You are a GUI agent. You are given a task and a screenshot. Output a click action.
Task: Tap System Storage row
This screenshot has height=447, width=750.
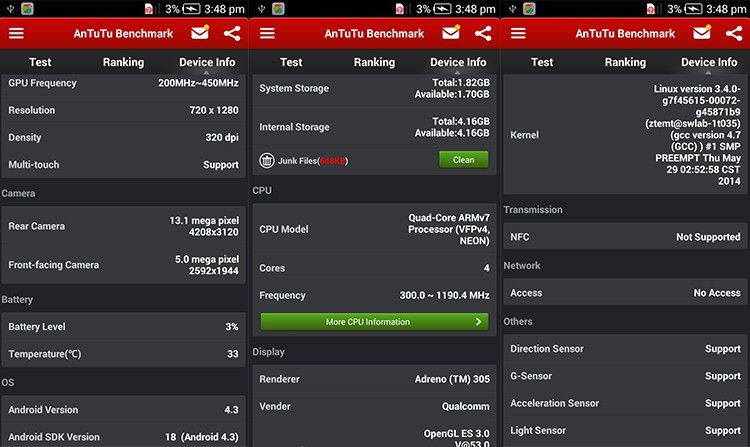tap(375, 88)
